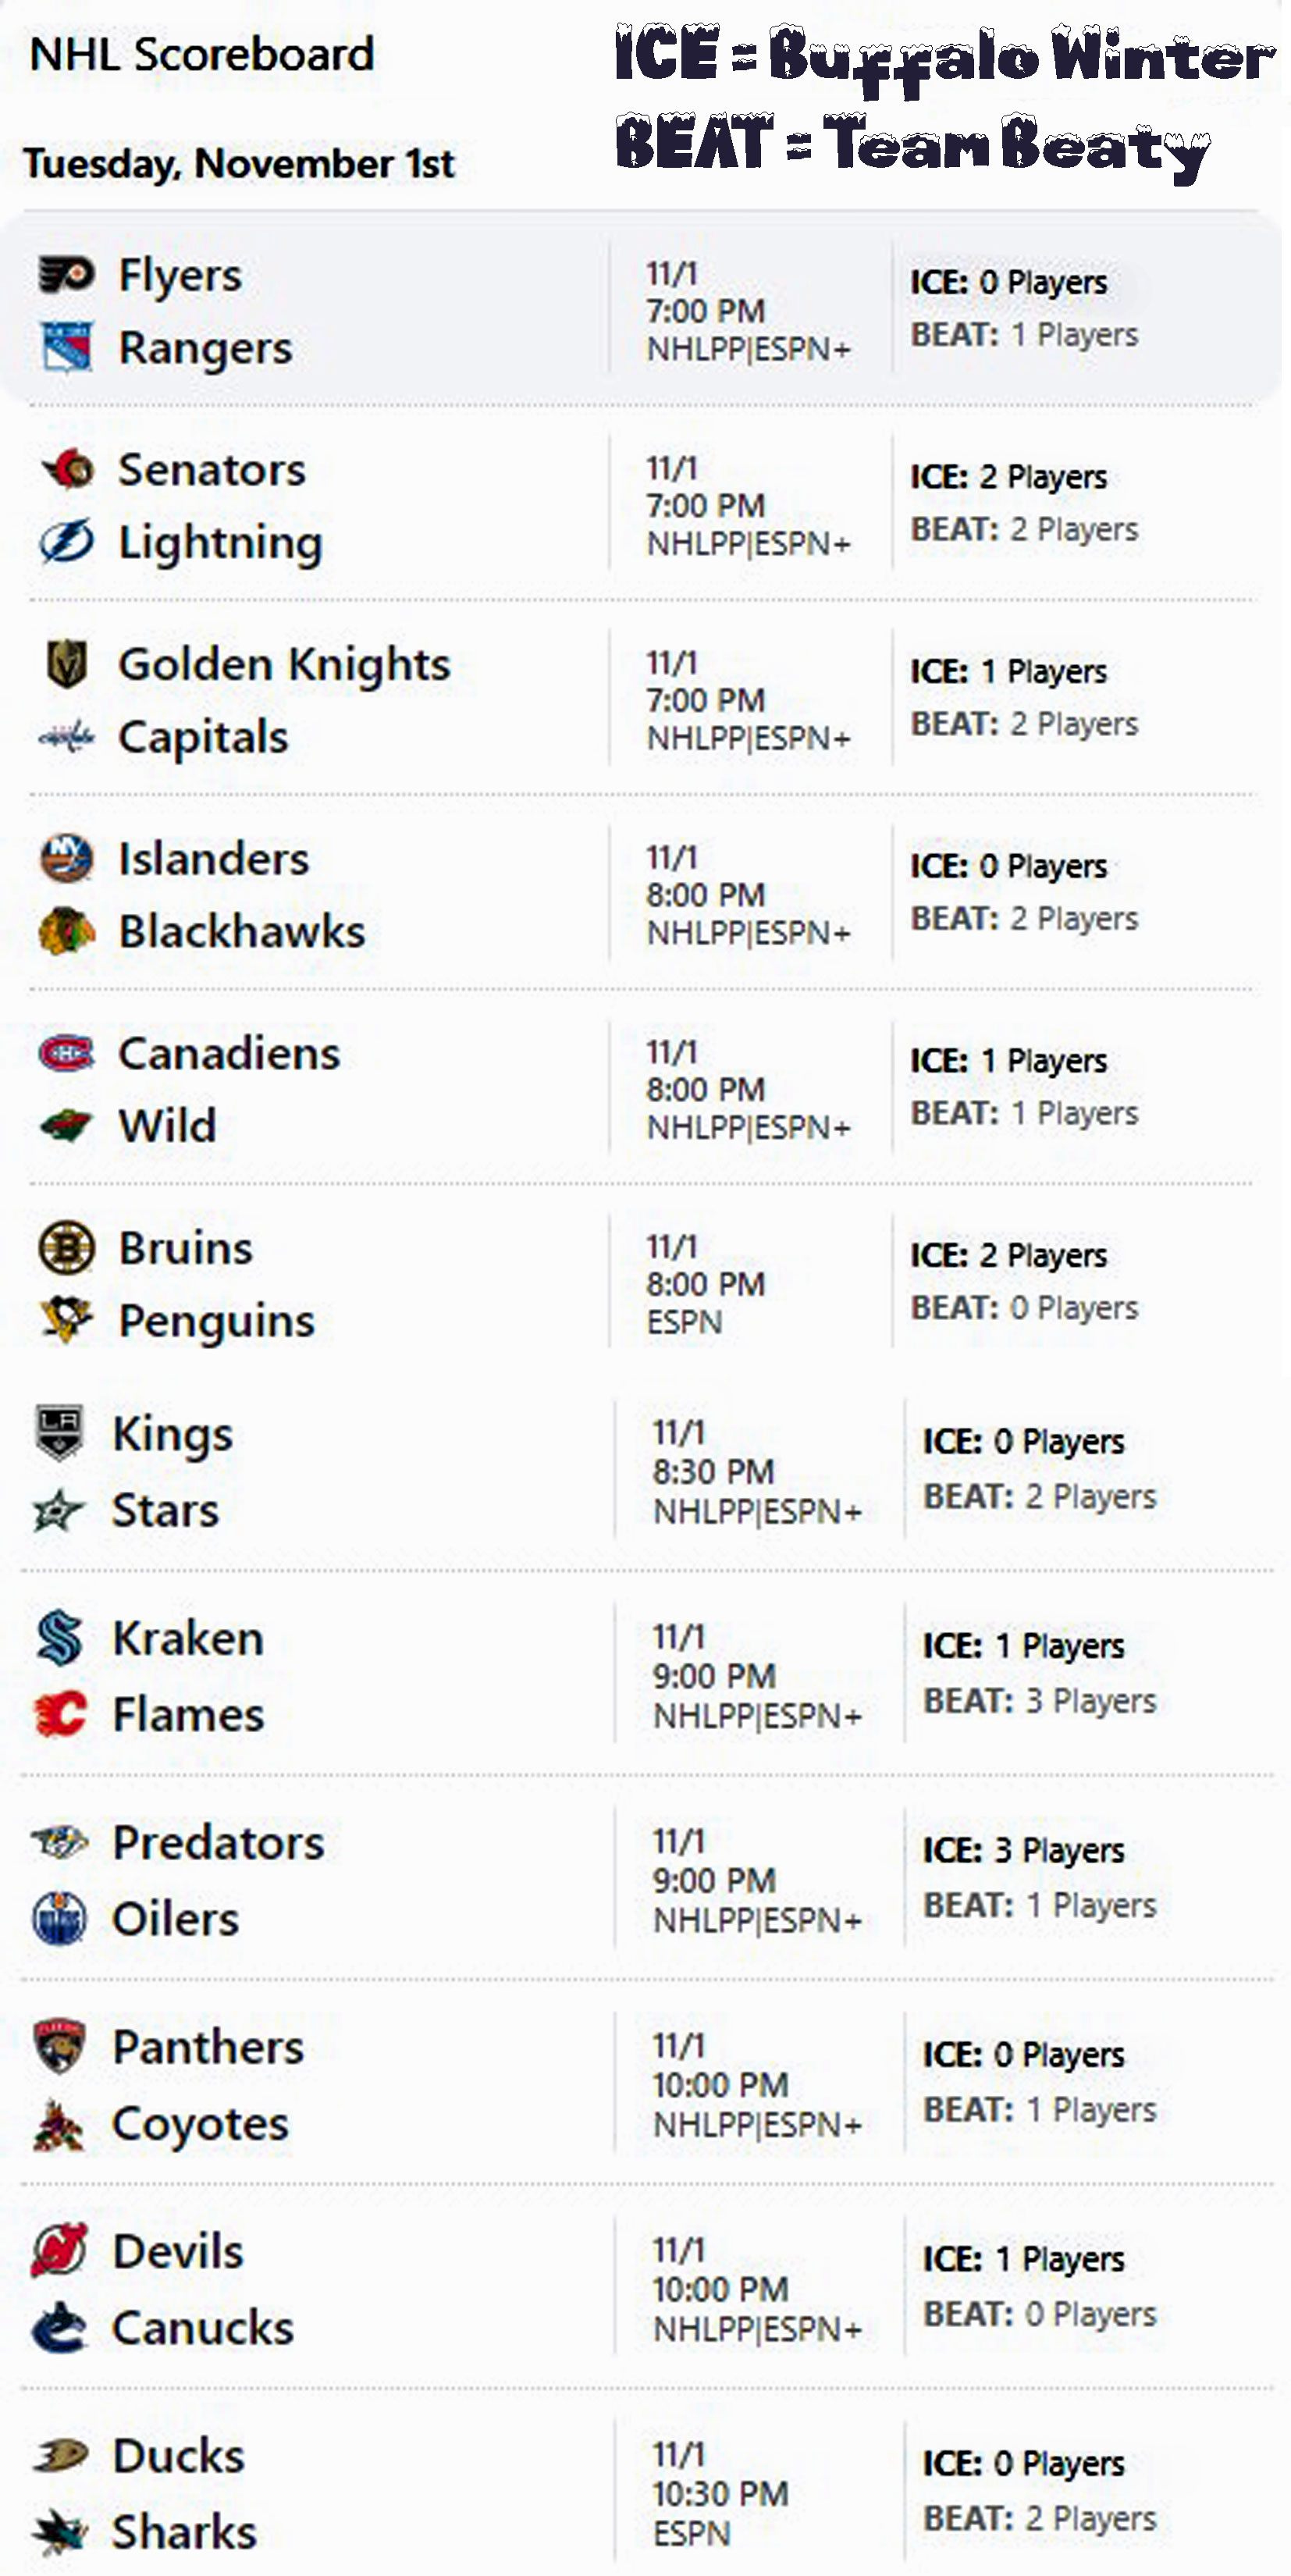Click the Senators team logo

click(x=68, y=469)
